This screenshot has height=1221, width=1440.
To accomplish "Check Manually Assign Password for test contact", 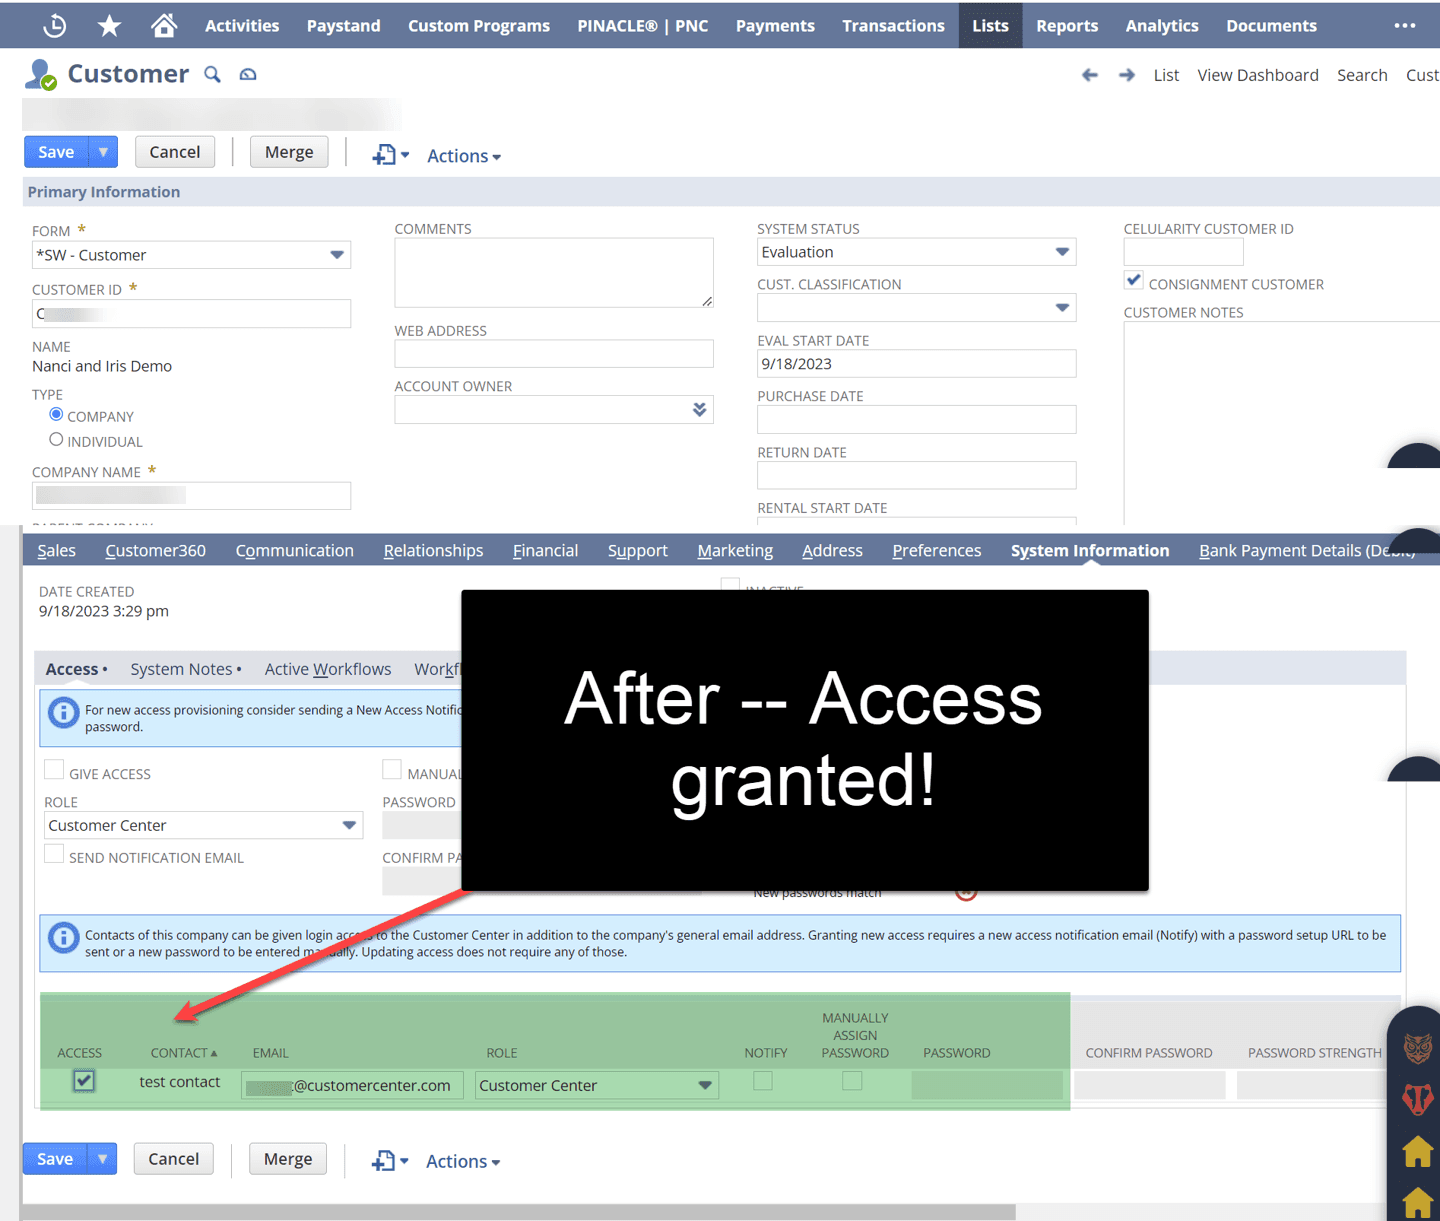I will [x=852, y=1081].
